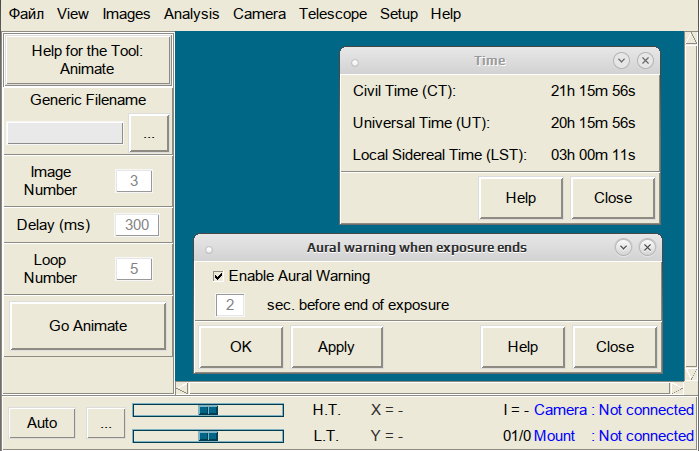Screen dimensions: 699x451
Task: Open the Setup menu
Action: point(399,14)
